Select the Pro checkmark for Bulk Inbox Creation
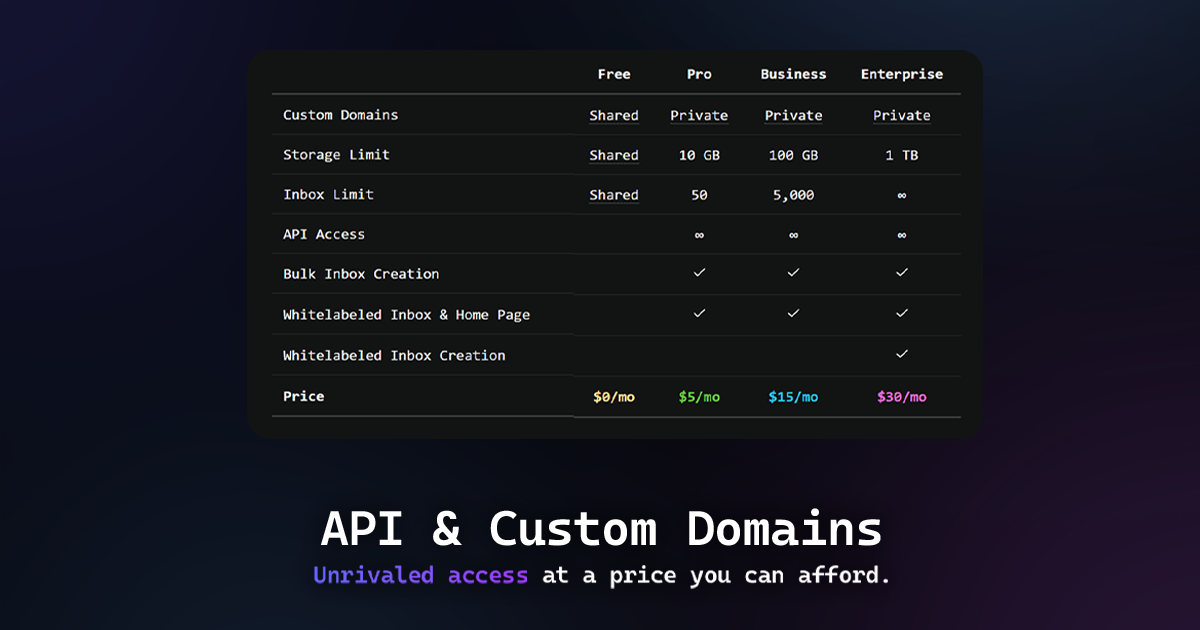 click(x=699, y=272)
